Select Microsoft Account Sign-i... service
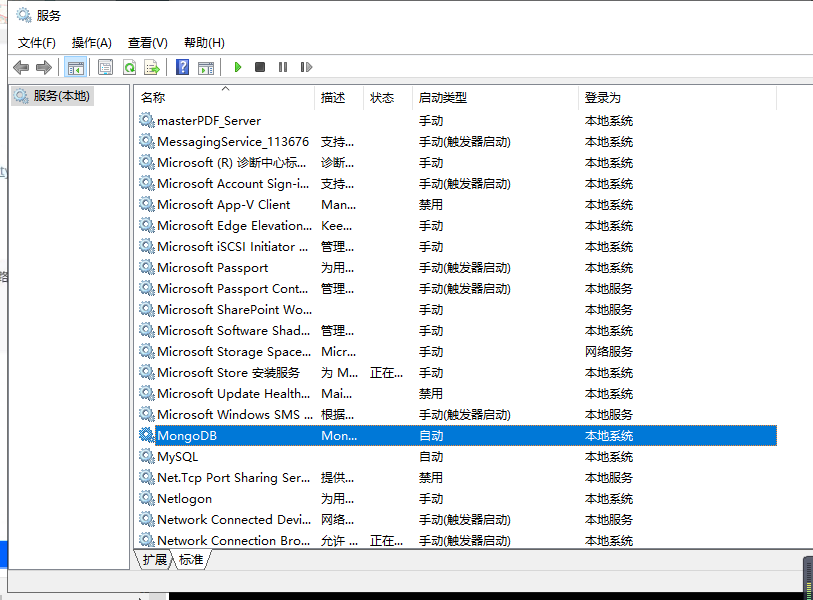 (233, 184)
